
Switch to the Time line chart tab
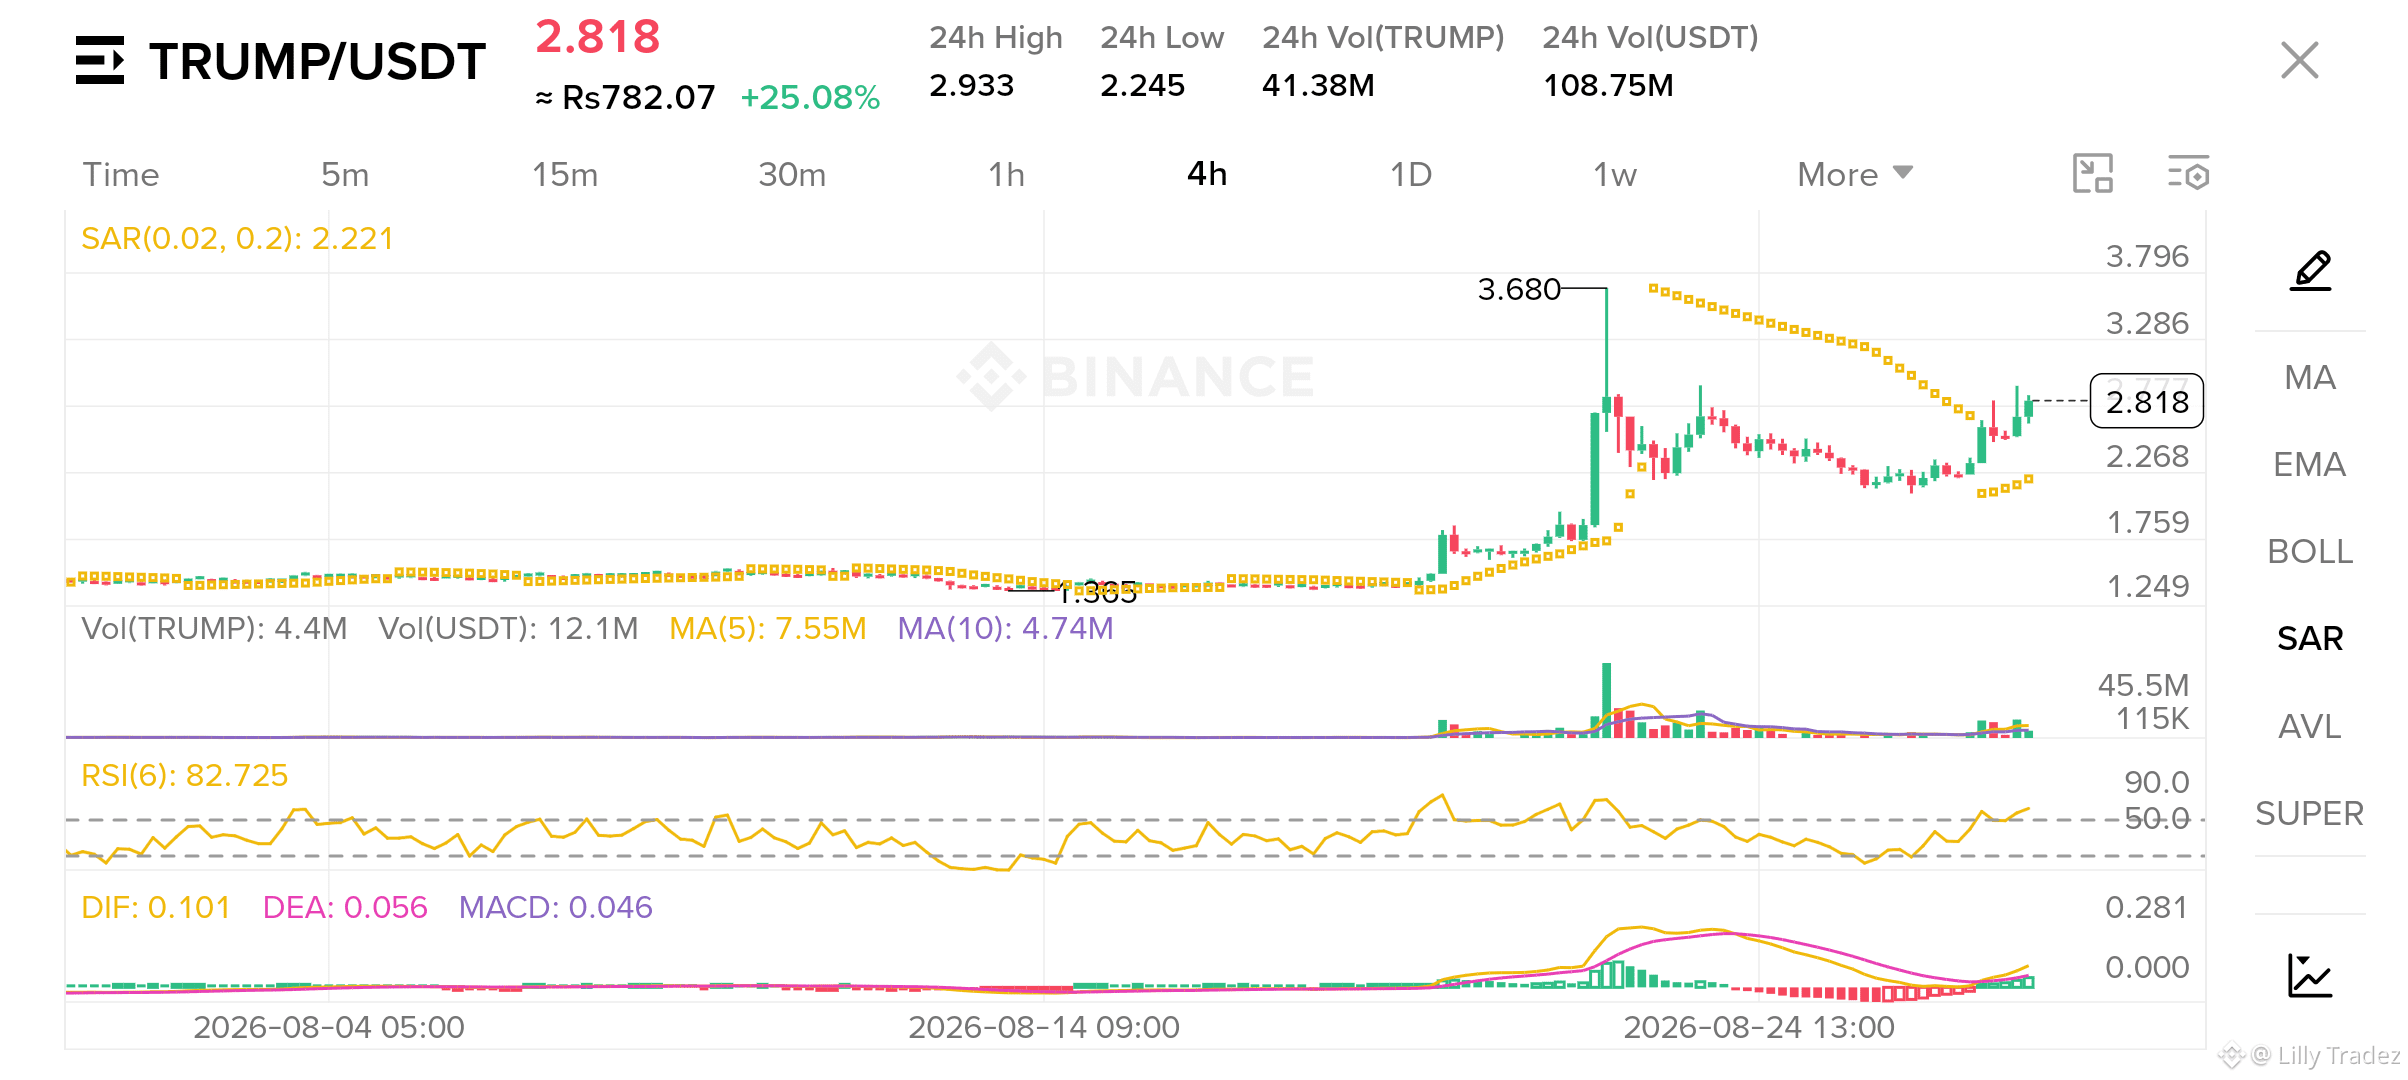pos(121,174)
